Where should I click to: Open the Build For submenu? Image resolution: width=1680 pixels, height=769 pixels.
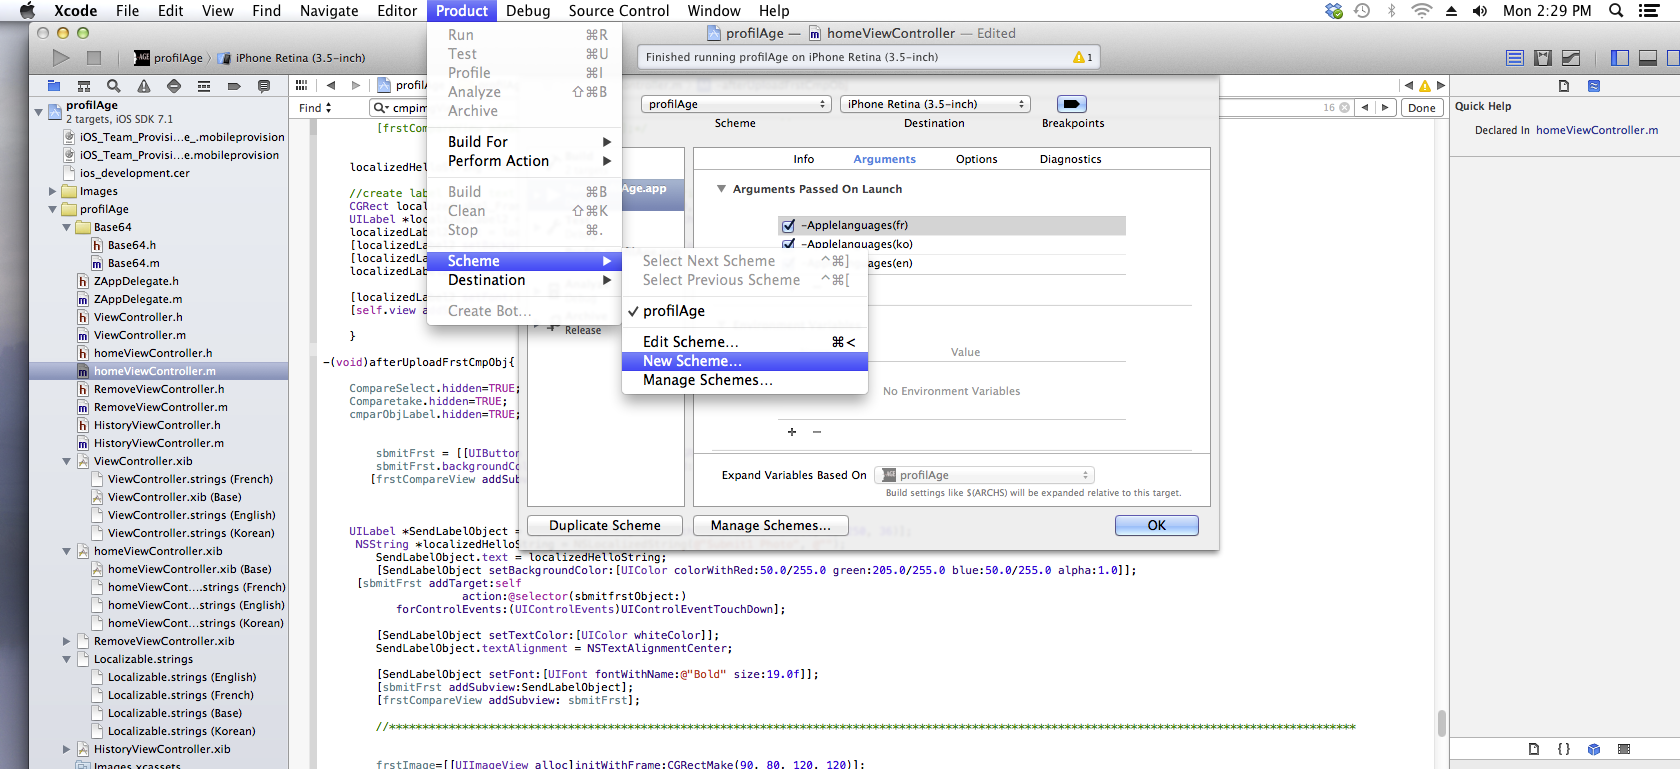[525, 142]
